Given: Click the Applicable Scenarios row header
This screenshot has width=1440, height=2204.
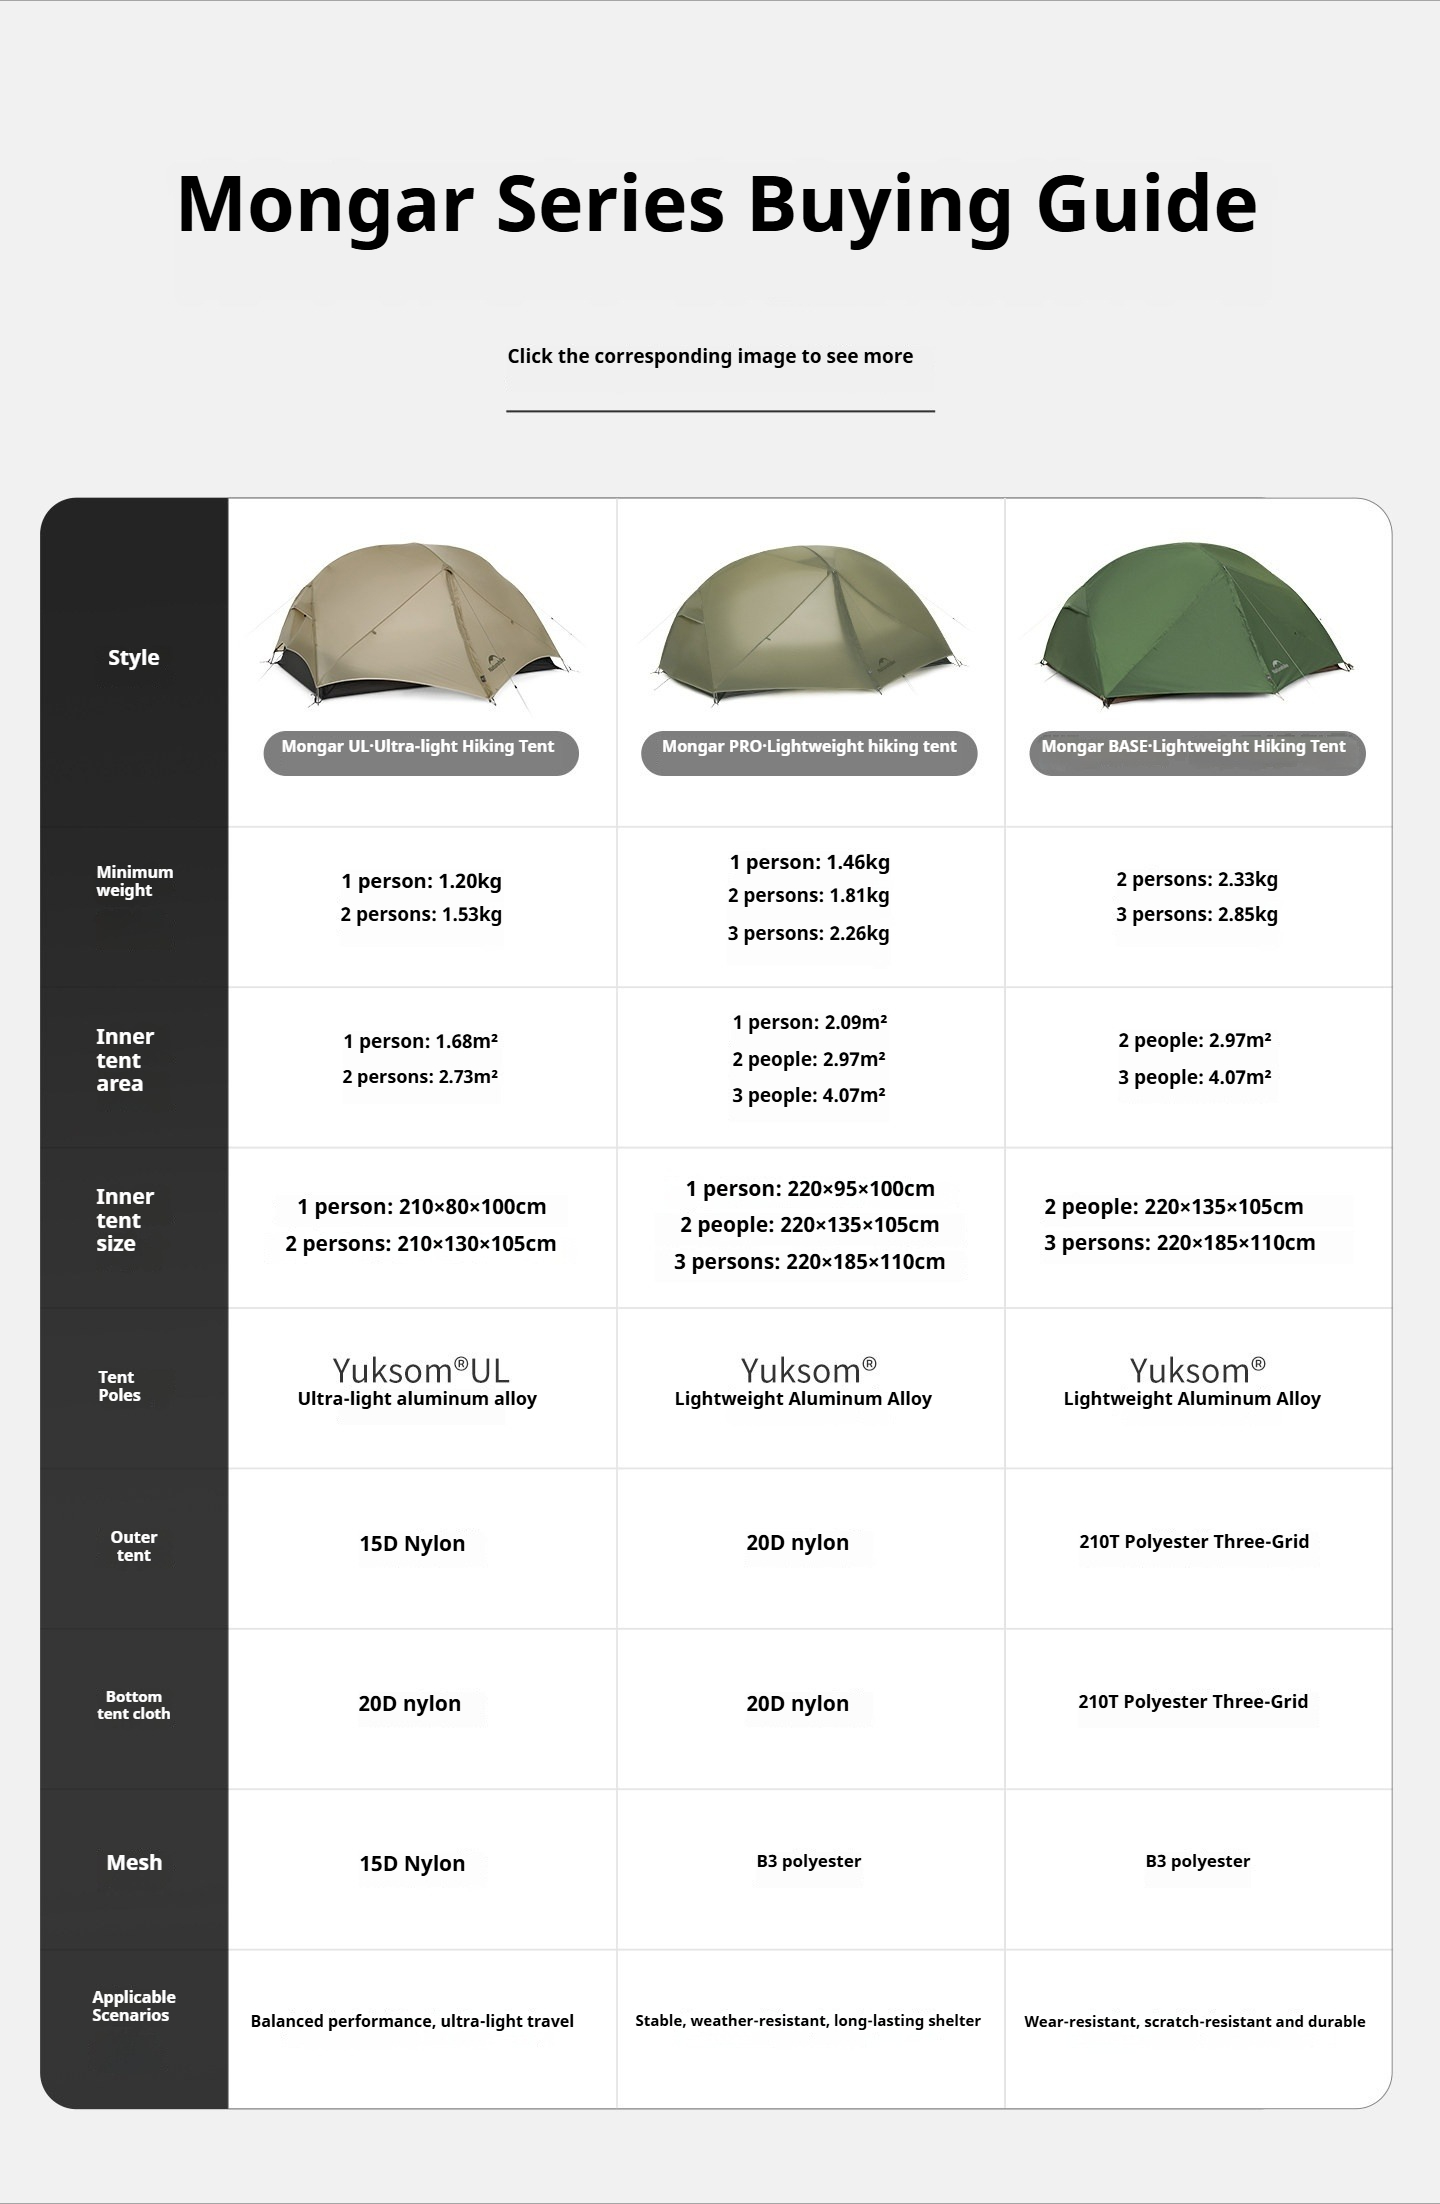Looking at the screenshot, I should [134, 2005].
